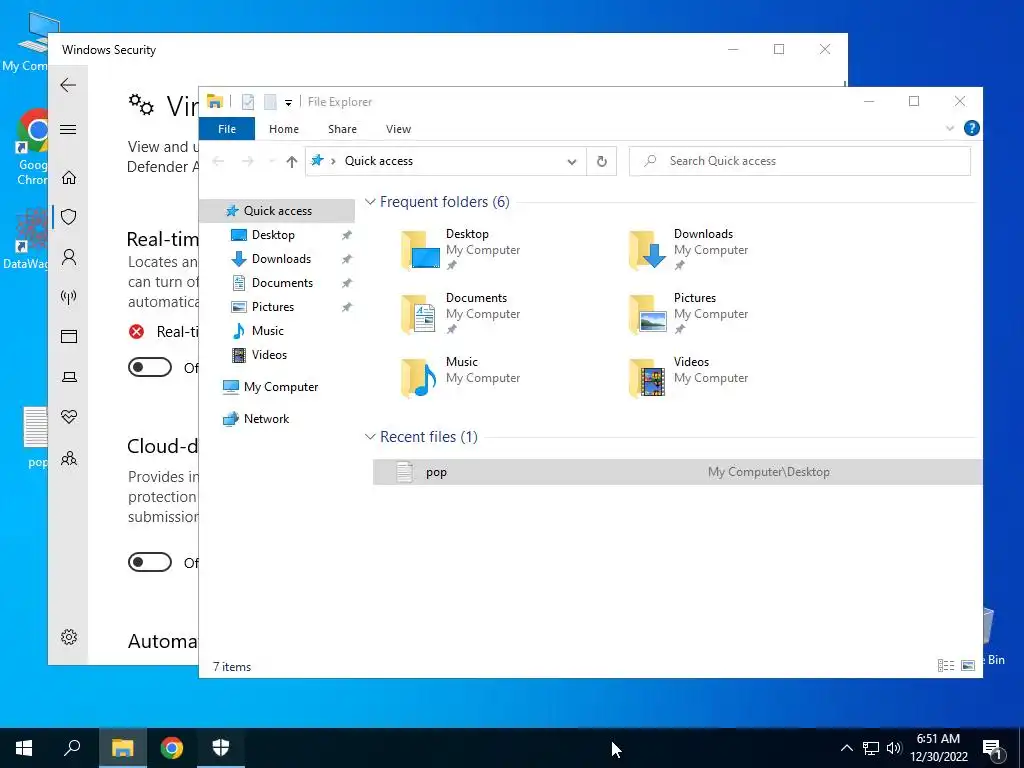Open App & browser control icon
1024x768 pixels.
click(x=69, y=336)
